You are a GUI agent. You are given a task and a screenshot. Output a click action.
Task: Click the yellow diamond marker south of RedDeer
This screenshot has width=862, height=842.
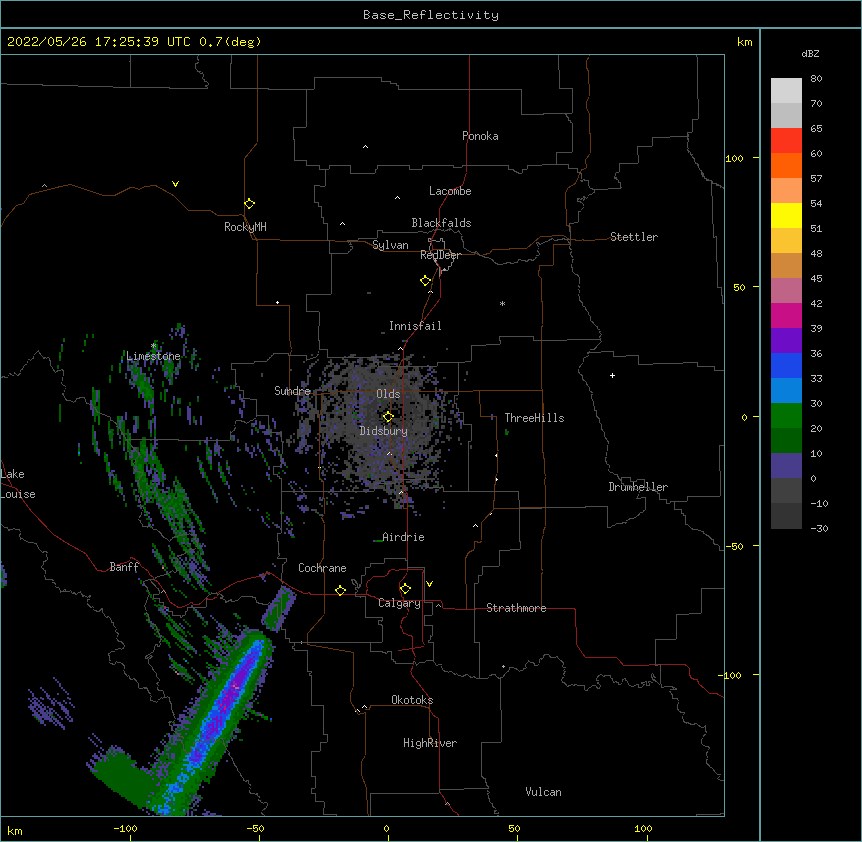[425, 281]
